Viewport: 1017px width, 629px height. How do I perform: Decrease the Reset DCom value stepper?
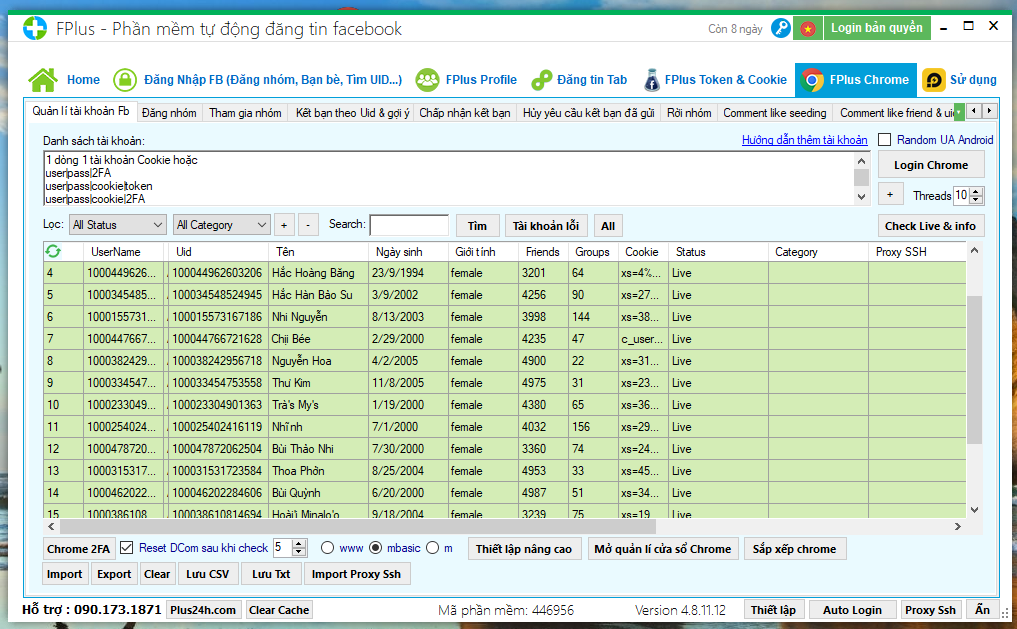click(x=299, y=552)
